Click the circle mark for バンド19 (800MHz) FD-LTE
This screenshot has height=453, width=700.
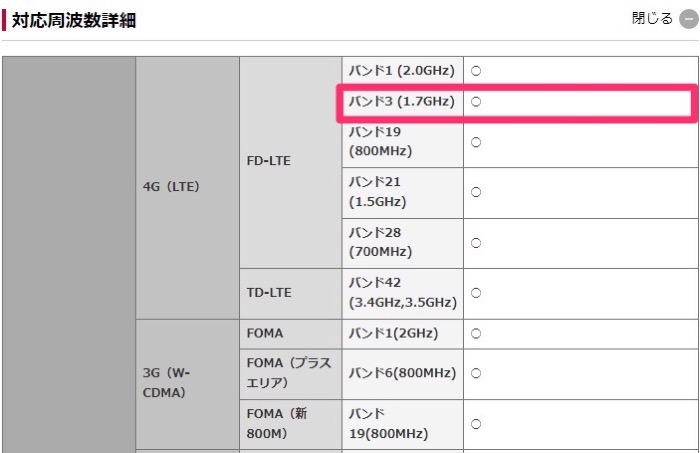click(x=476, y=142)
